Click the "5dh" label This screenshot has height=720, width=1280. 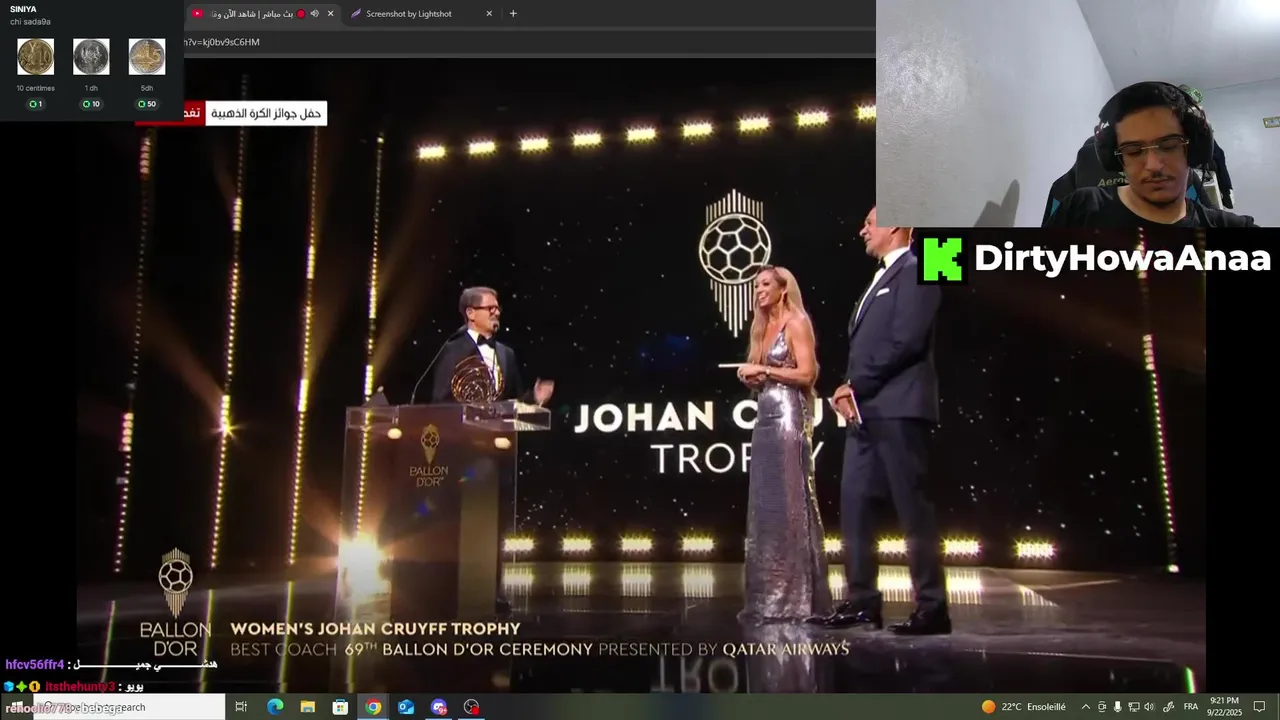pyautogui.click(x=147, y=88)
